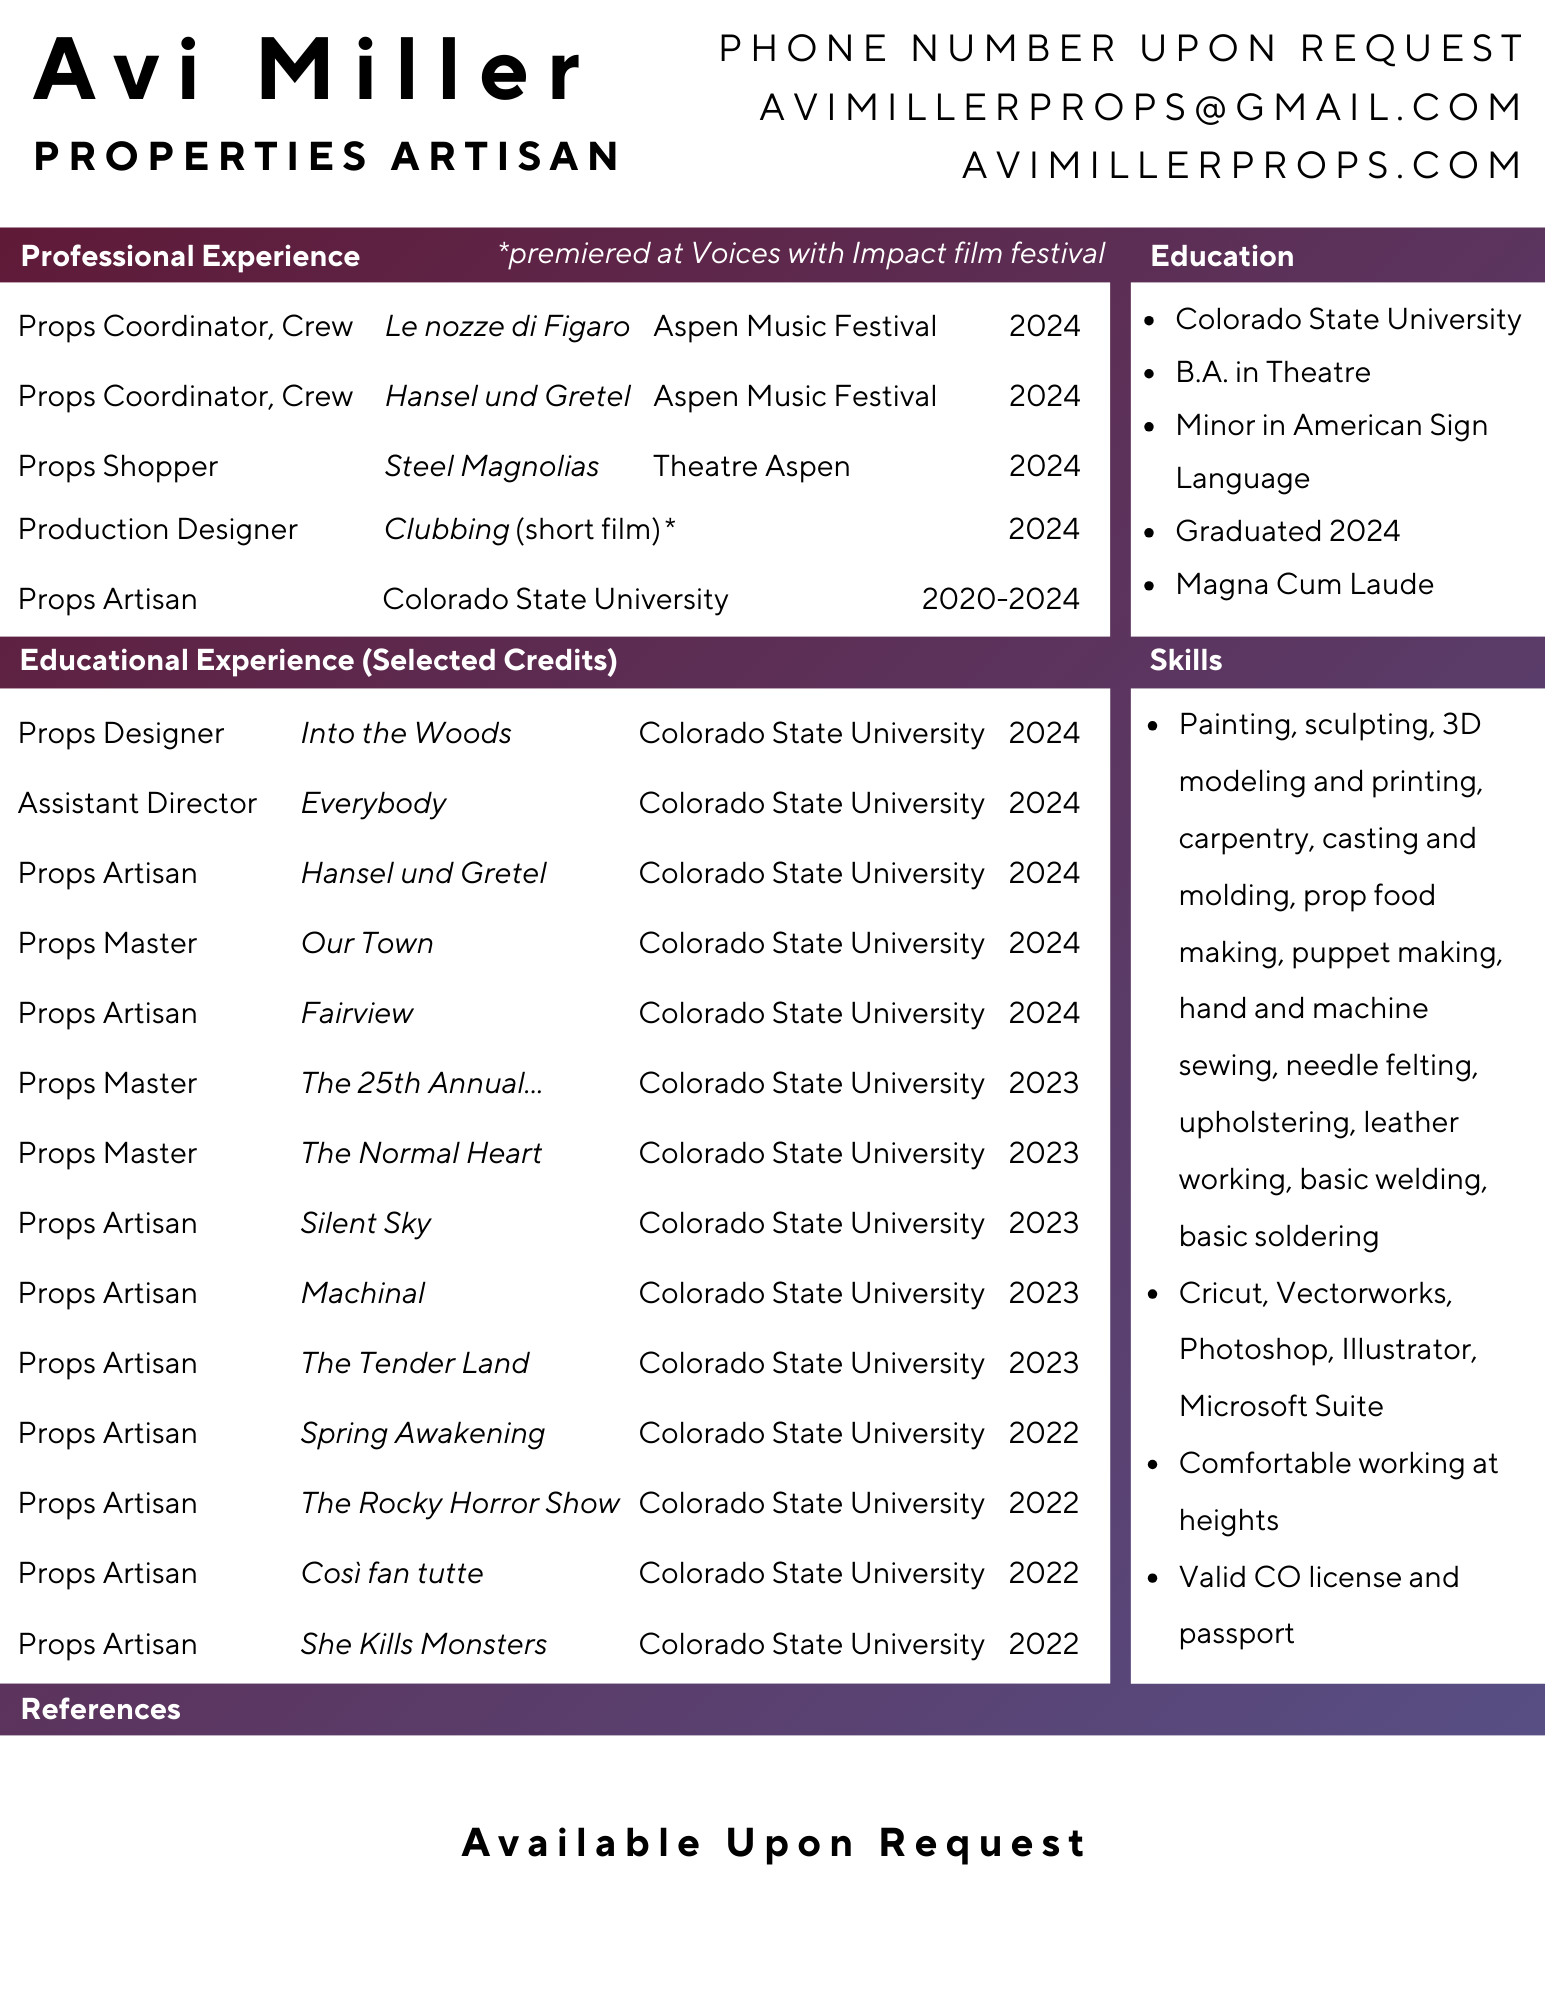Click the Phone Number Upon Request text
The width and height of the screenshot is (1545, 2000).
tap(1121, 49)
